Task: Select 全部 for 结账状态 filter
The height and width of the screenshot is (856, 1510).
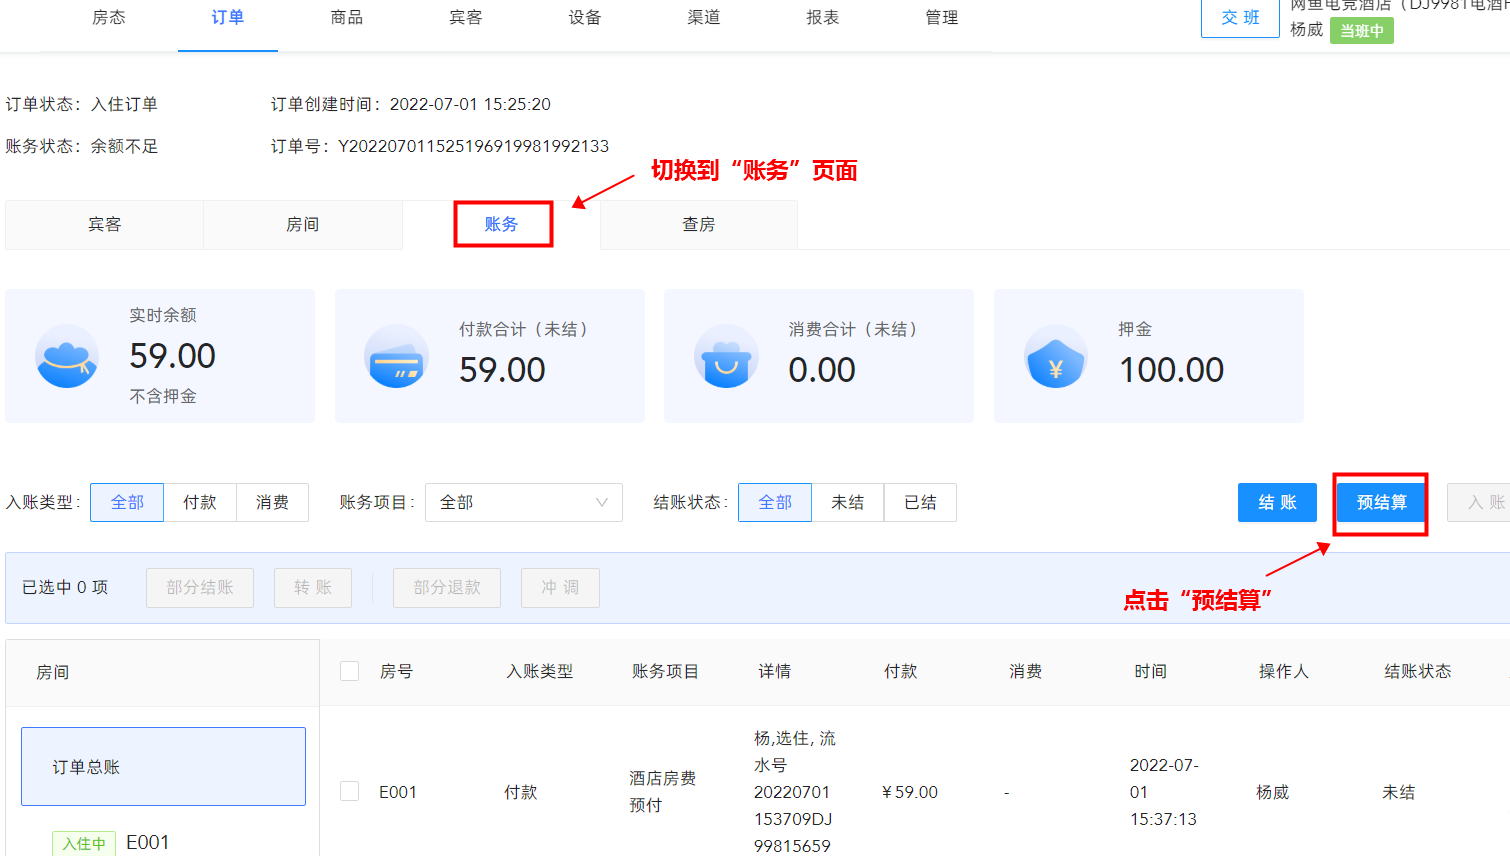Action: tap(775, 502)
